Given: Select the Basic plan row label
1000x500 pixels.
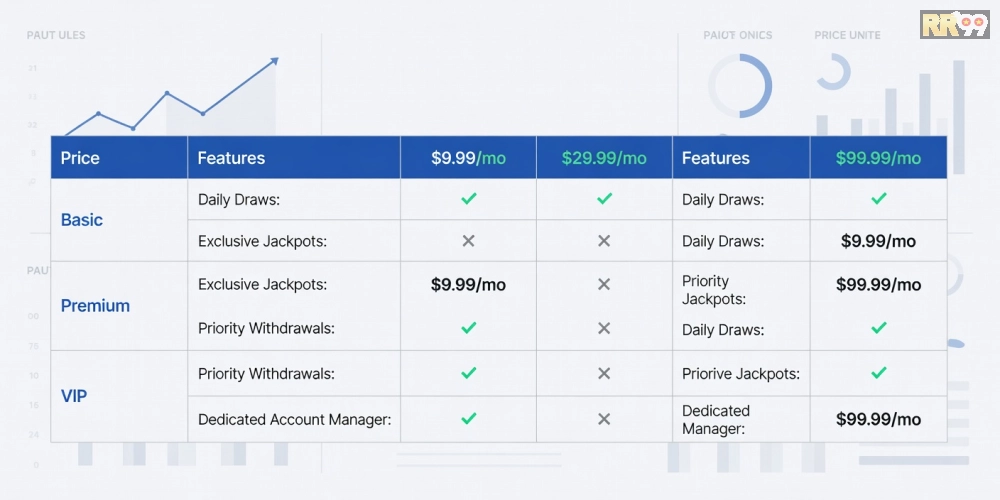Looking at the screenshot, I should [x=82, y=220].
